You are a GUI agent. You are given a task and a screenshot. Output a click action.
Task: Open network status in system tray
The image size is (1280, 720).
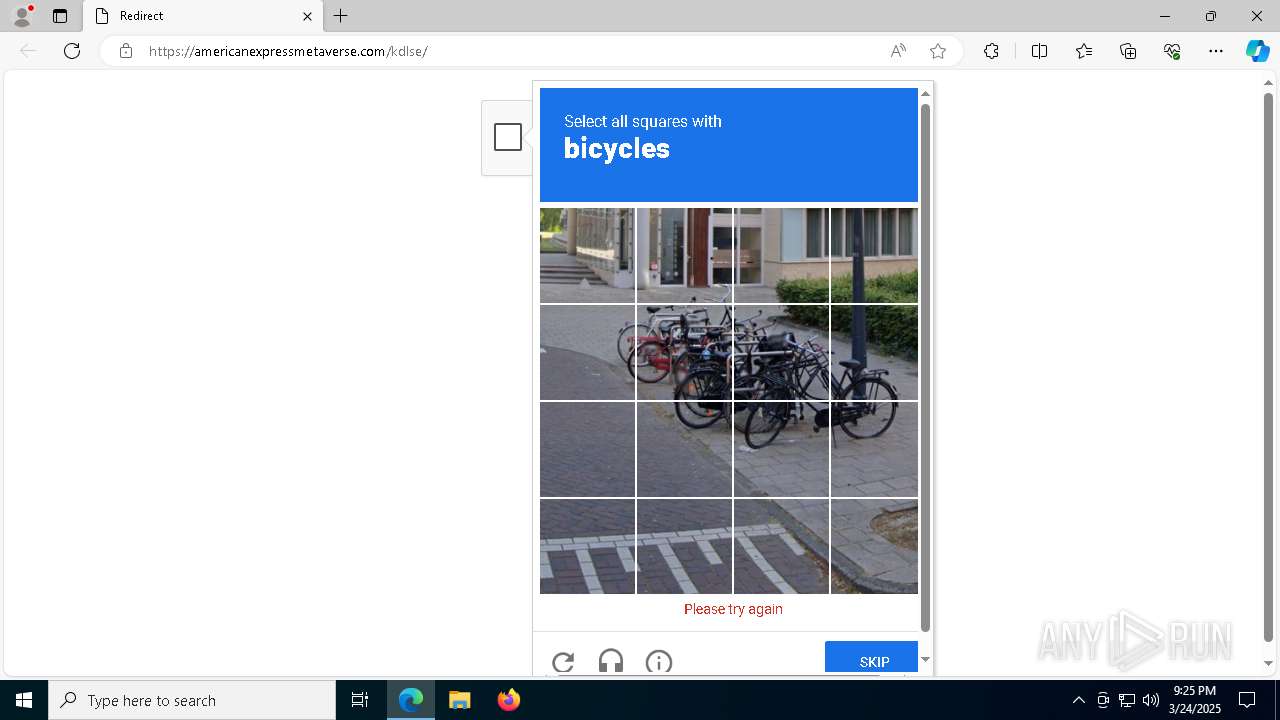pyautogui.click(x=1126, y=700)
